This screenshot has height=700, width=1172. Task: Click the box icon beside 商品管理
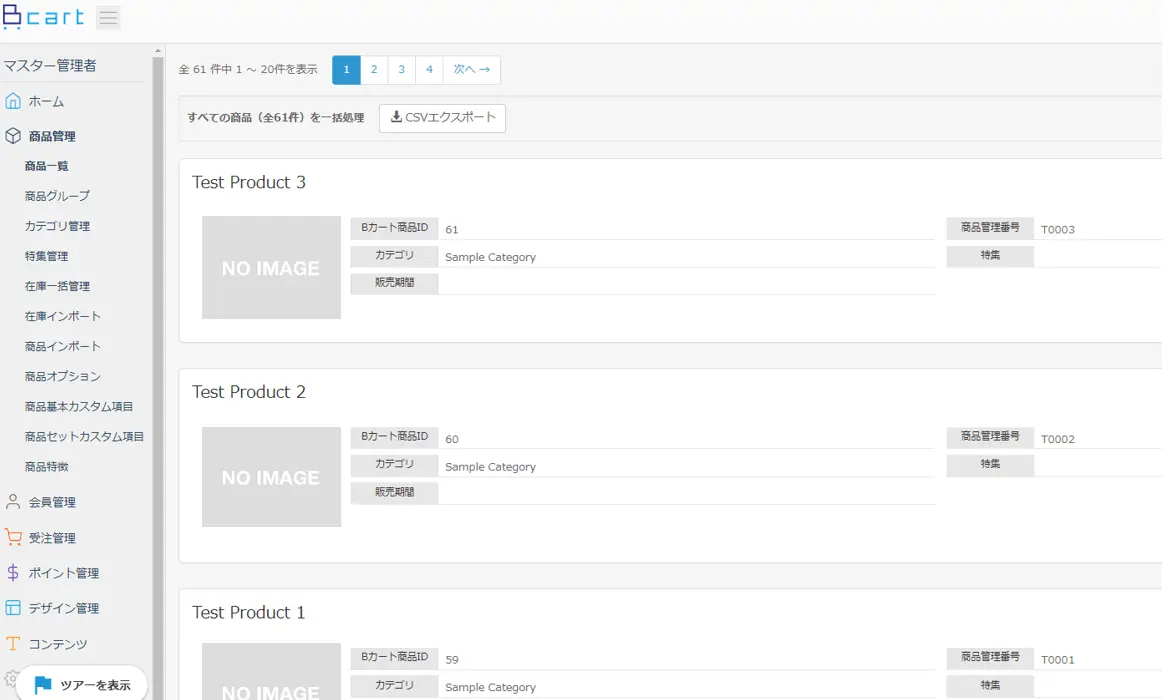point(13,136)
